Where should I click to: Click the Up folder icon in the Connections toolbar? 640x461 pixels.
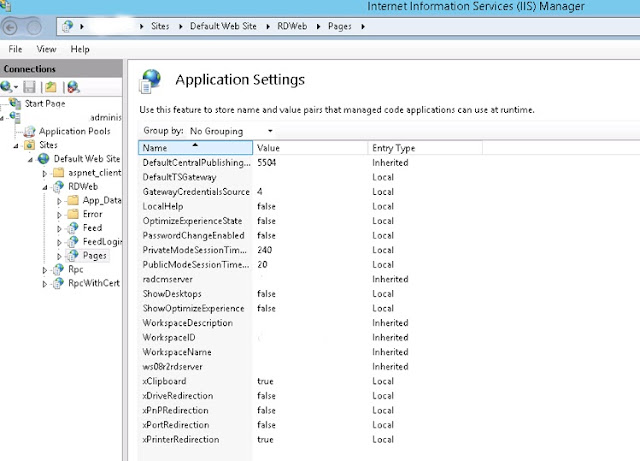coord(51,87)
